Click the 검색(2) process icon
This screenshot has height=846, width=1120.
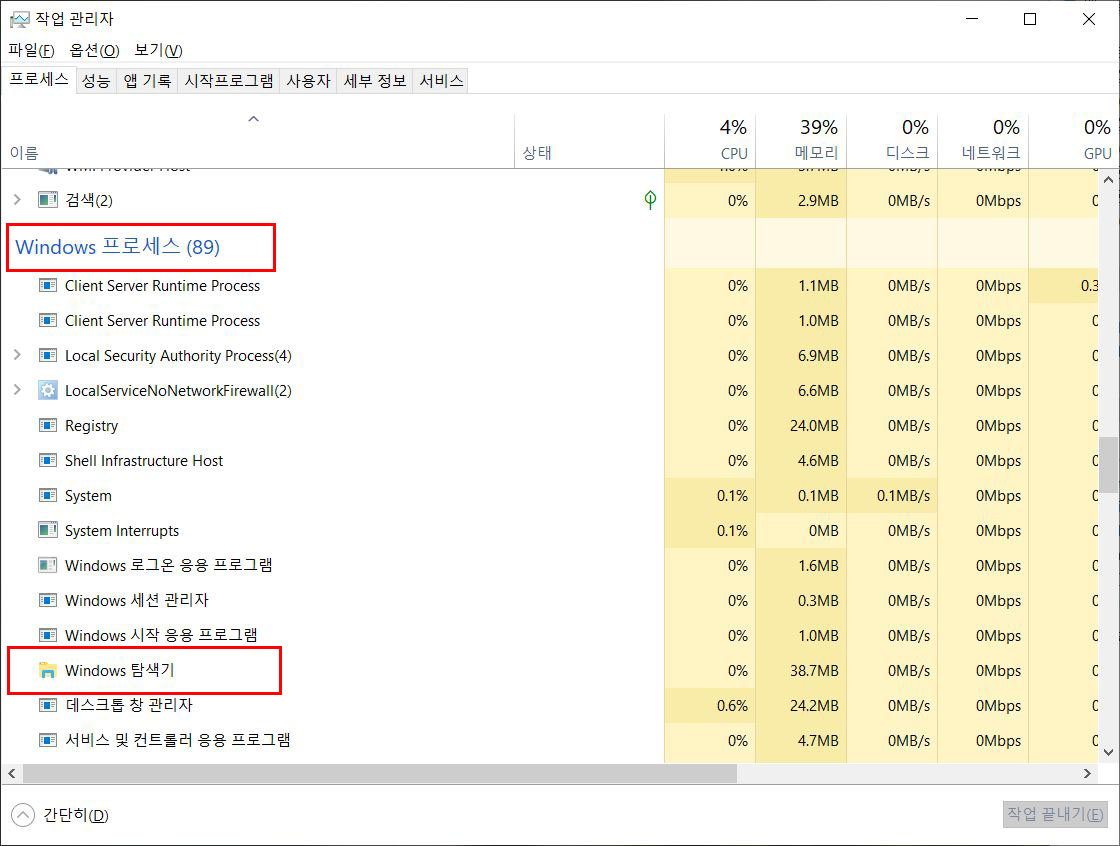point(48,199)
